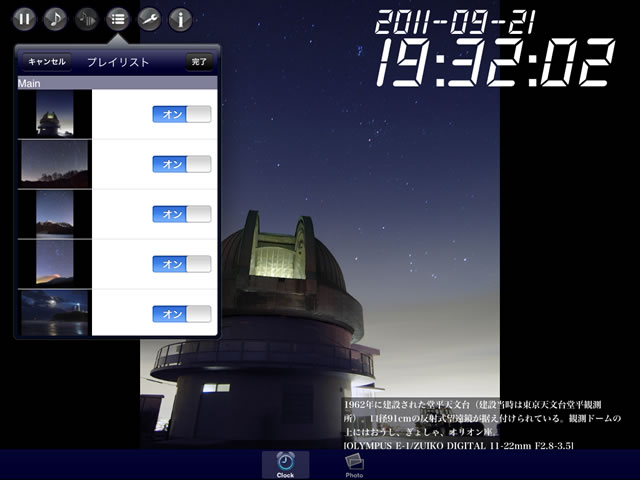Tap the dimmed music playlist play icon
640x480 pixels.
coord(87,19)
